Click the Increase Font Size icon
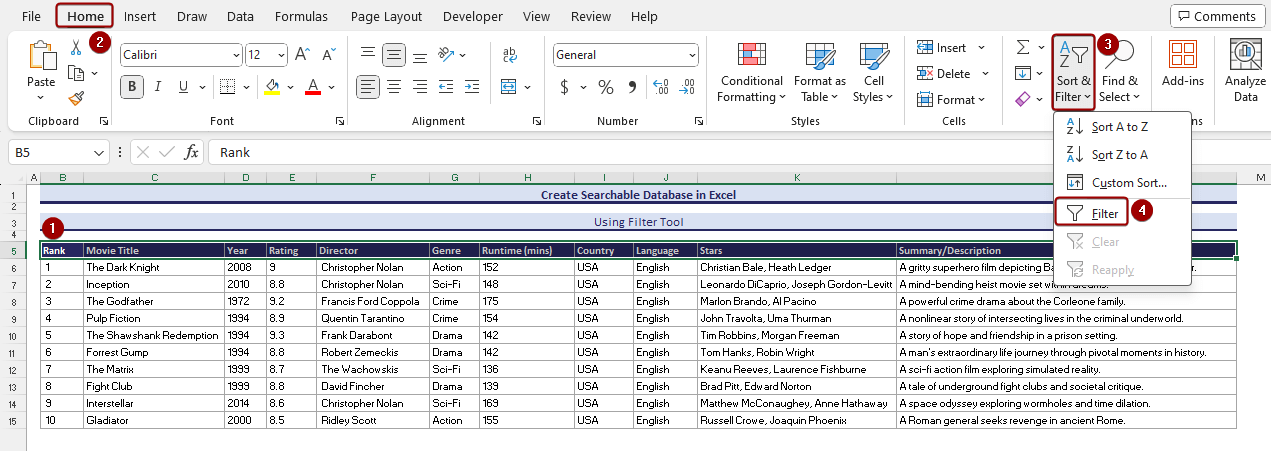This screenshot has width=1271, height=451. coord(302,55)
